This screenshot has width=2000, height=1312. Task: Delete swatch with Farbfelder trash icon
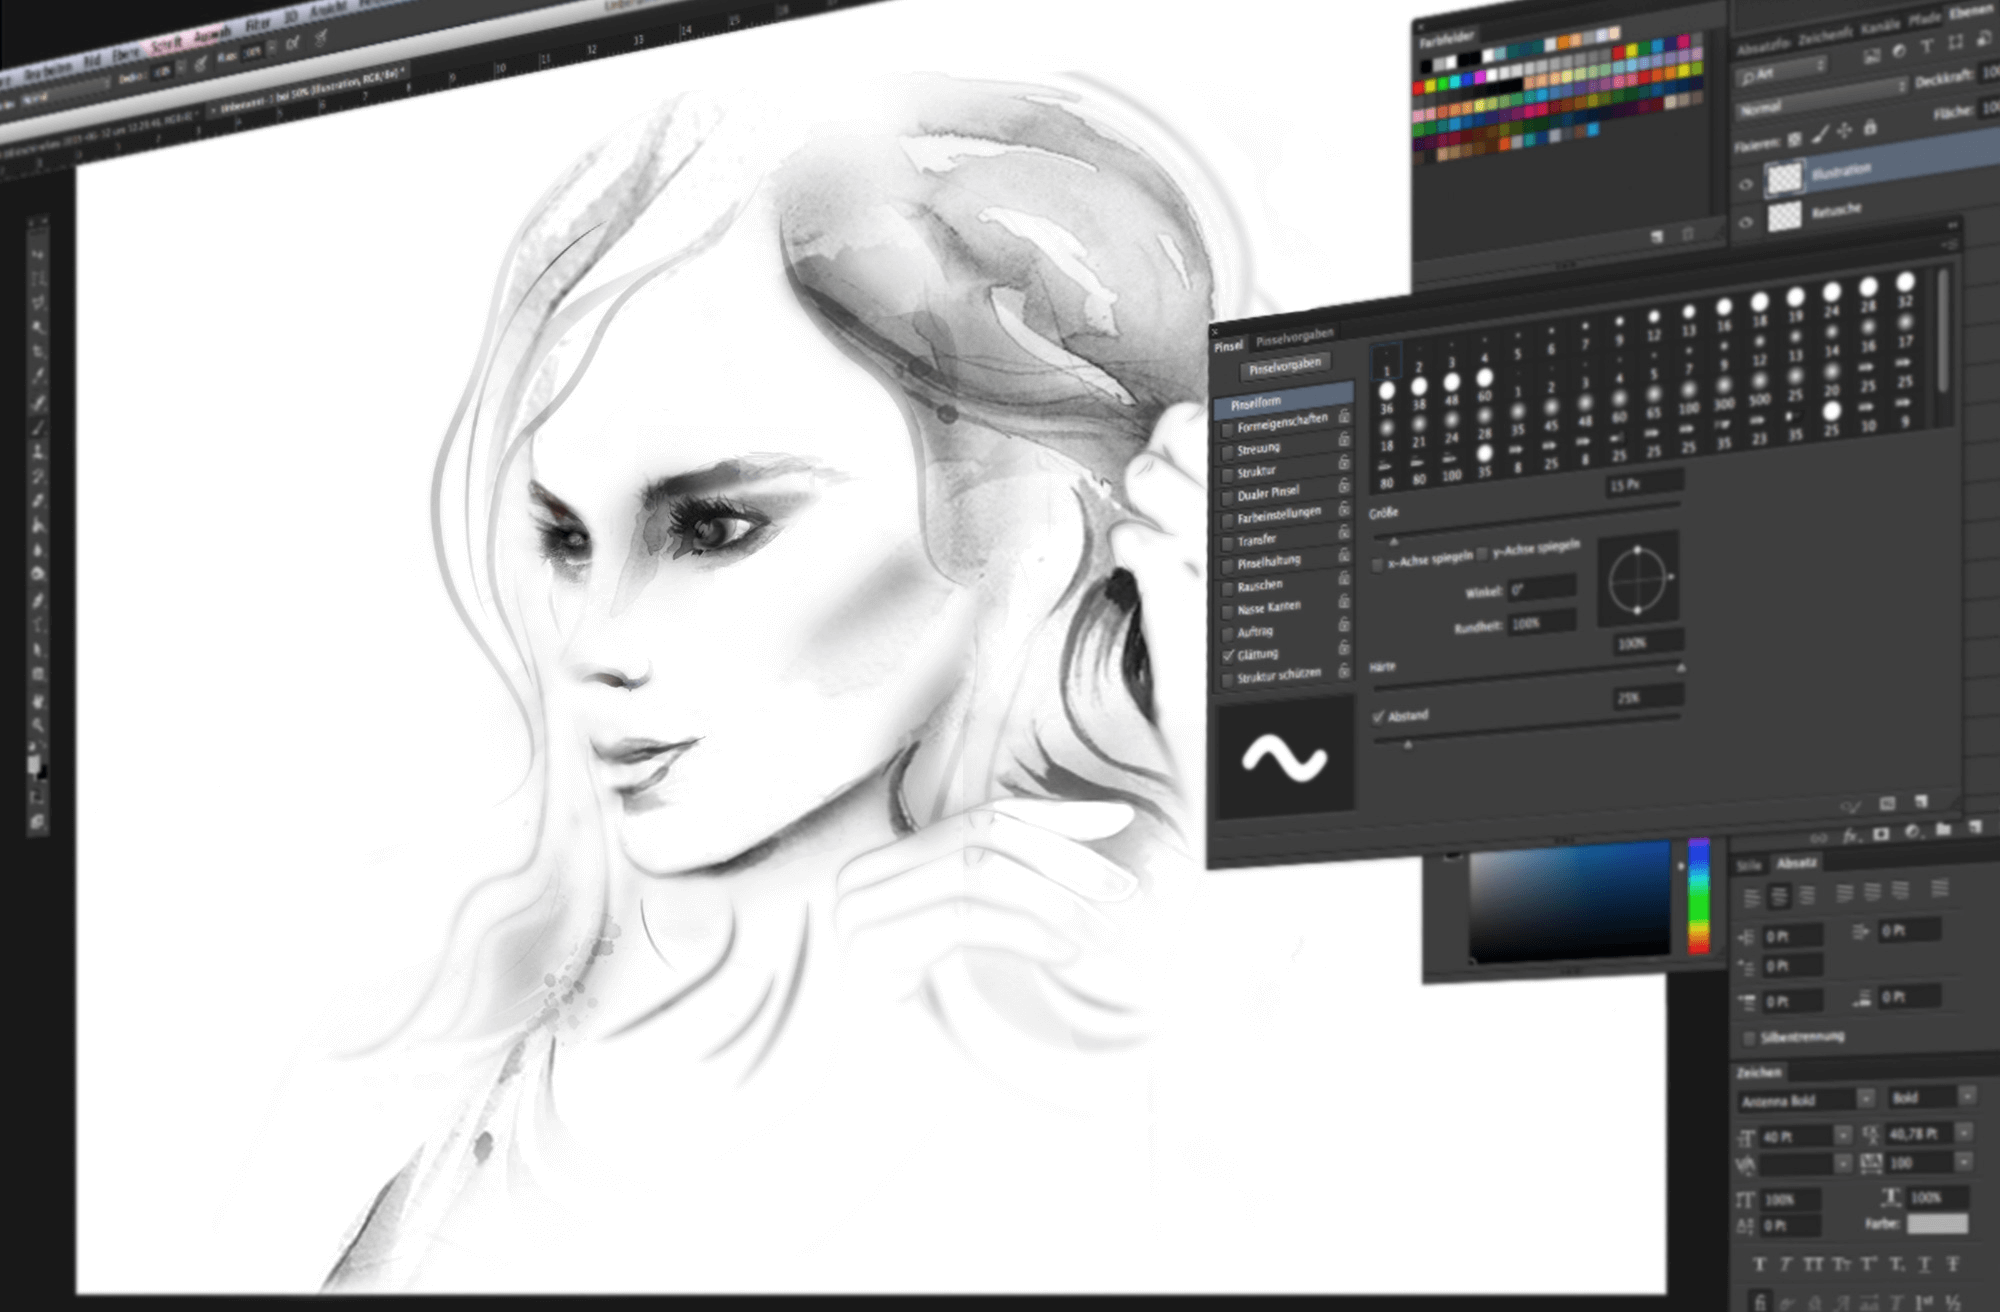tap(1689, 235)
